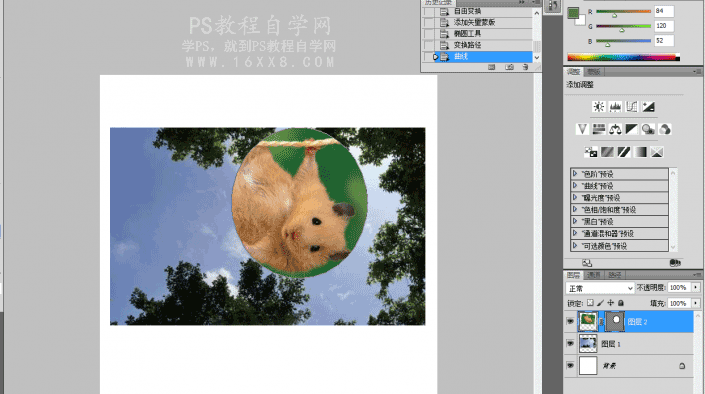Click the History panel scroll-down arrow
705x394 pixels.
click(536, 58)
